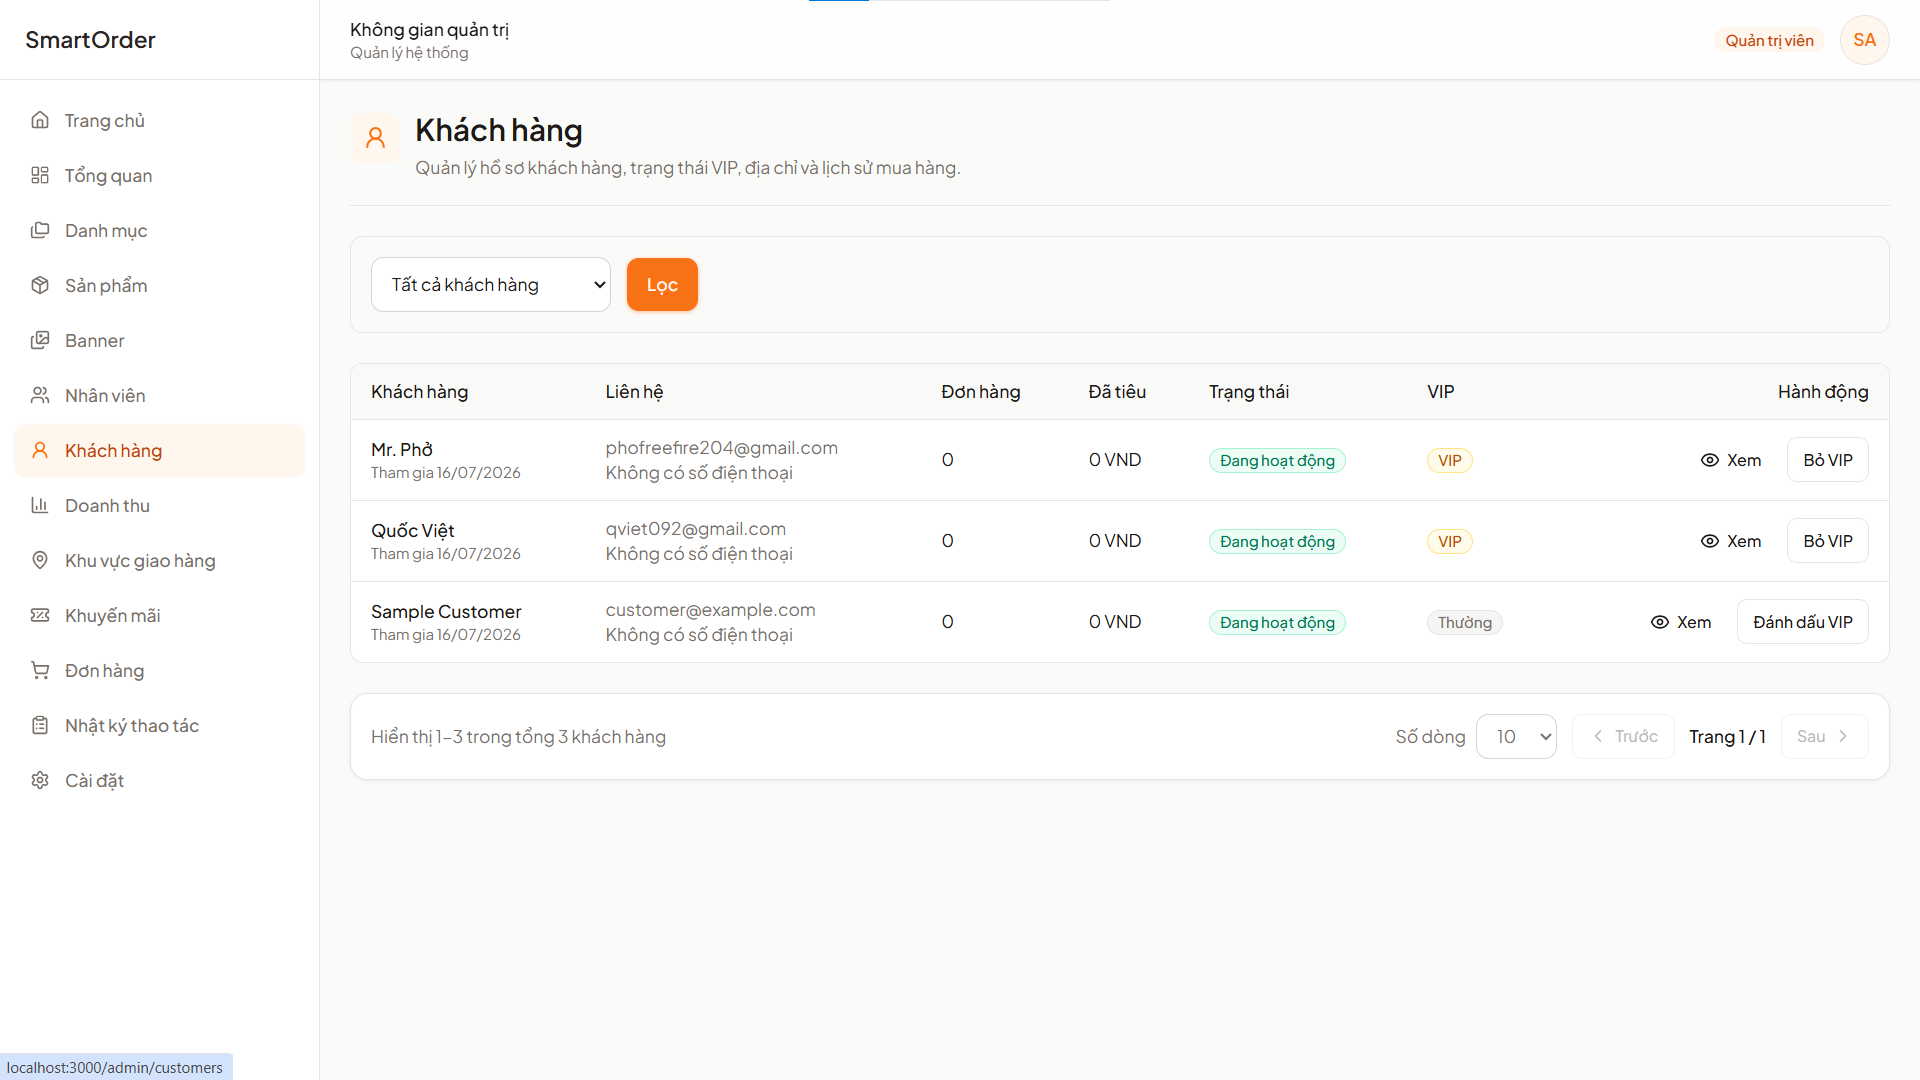
Task: Click the VIP badge for Mr. Phở
Action: (x=1449, y=460)
